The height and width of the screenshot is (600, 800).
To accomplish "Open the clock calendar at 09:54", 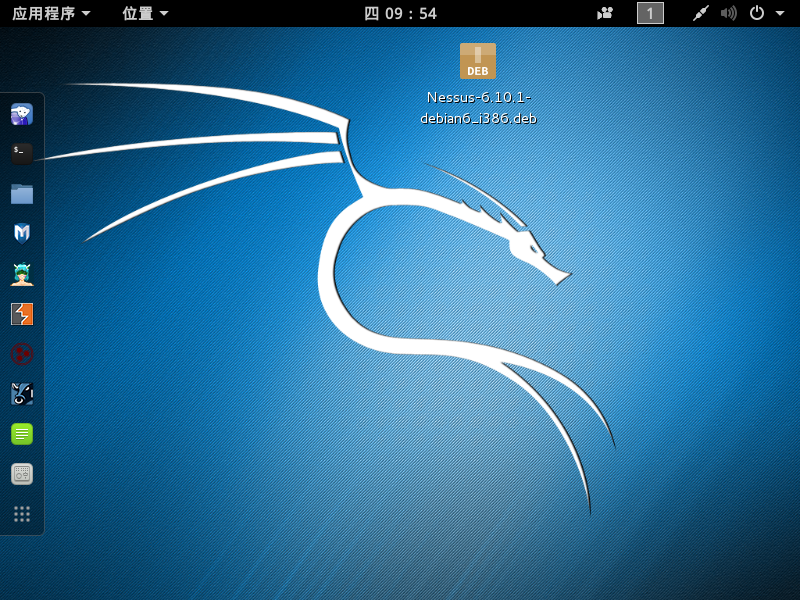I will 400,13.
